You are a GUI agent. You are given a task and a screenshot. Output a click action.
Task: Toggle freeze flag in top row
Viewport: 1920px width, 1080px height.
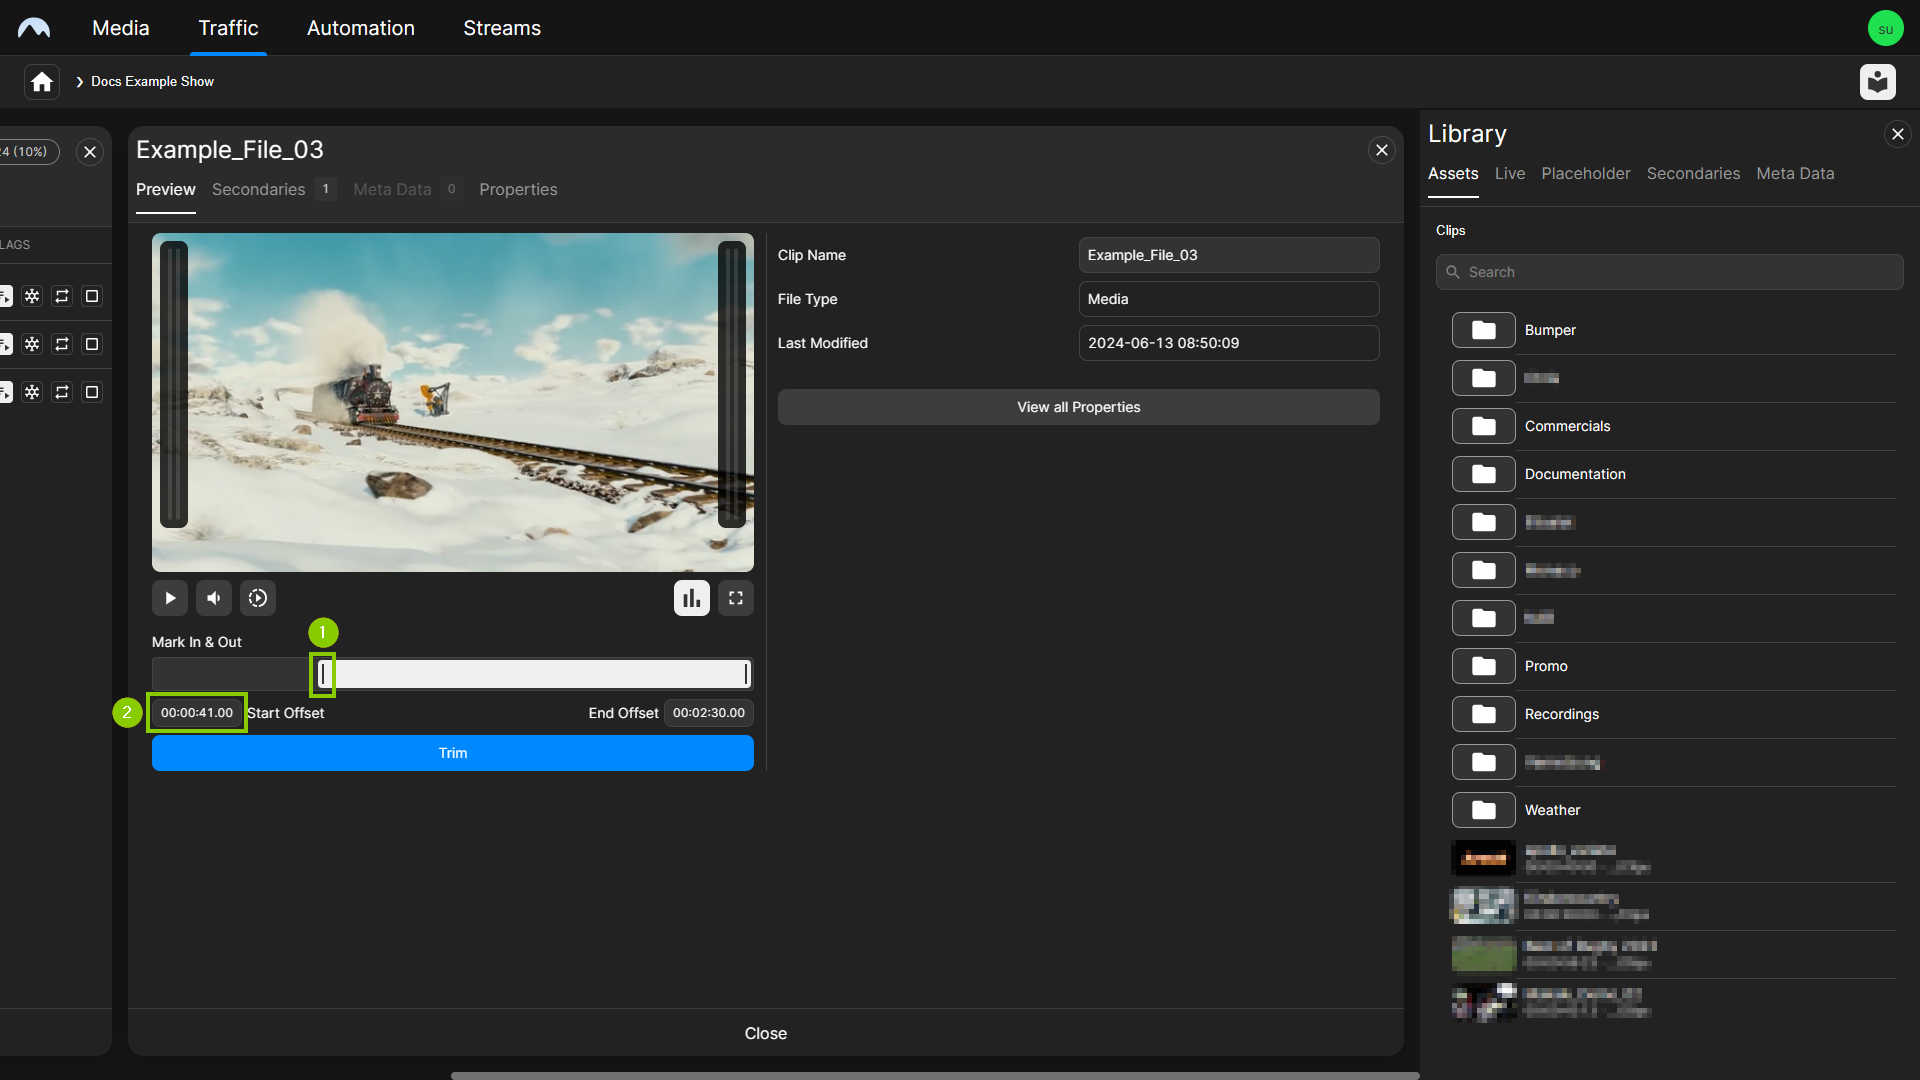32,296
